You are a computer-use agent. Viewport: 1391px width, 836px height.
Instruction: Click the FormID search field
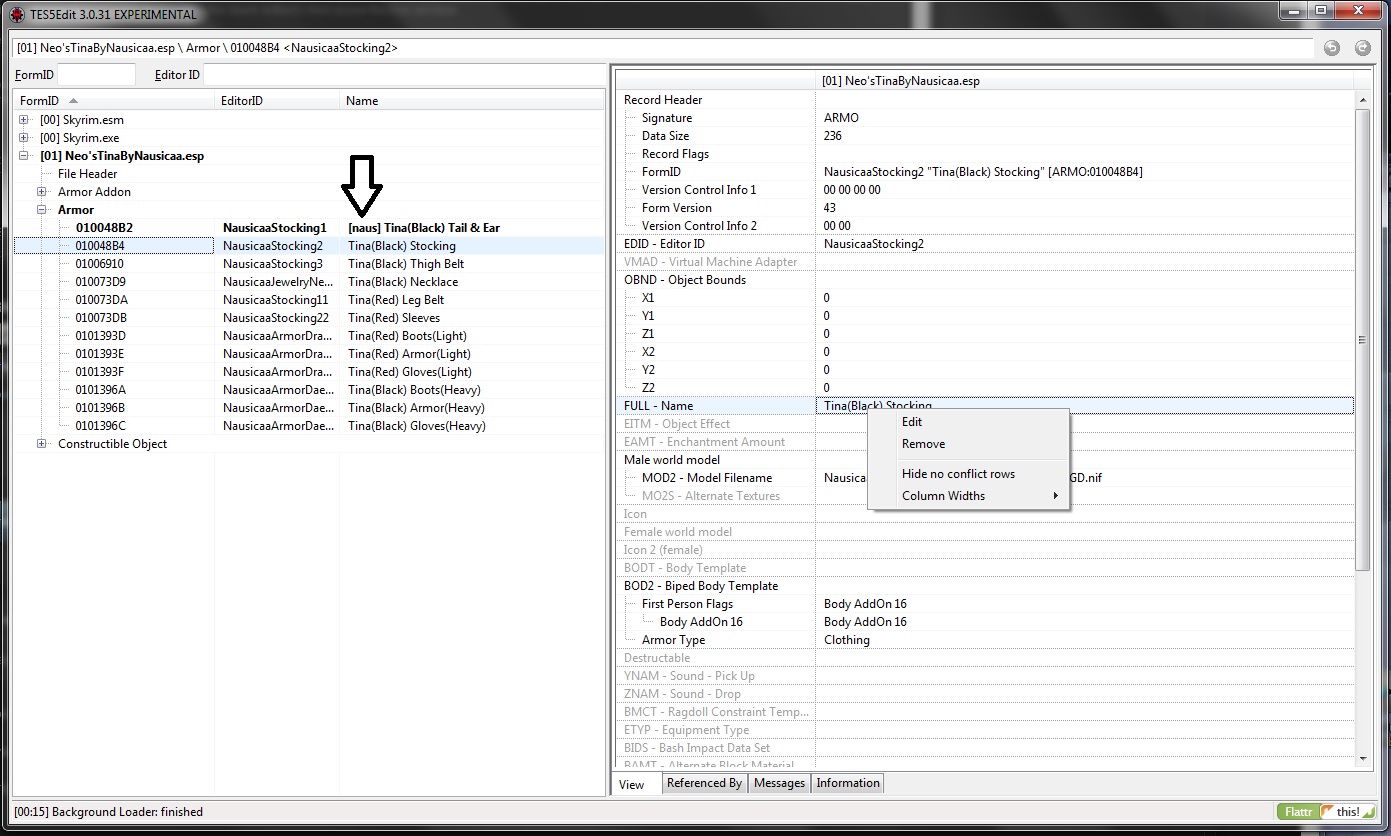[96, 74]
